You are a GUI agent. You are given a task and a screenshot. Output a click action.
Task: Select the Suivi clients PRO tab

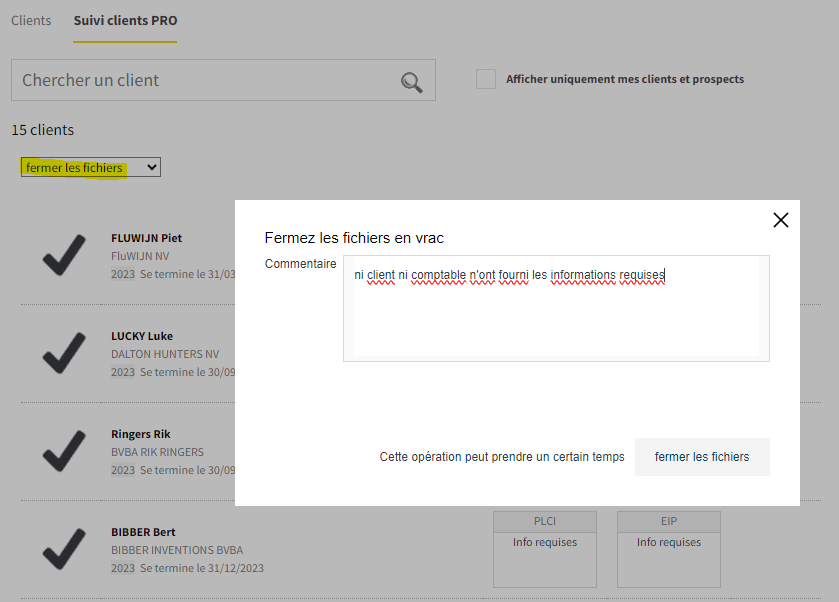click(125, 20)
